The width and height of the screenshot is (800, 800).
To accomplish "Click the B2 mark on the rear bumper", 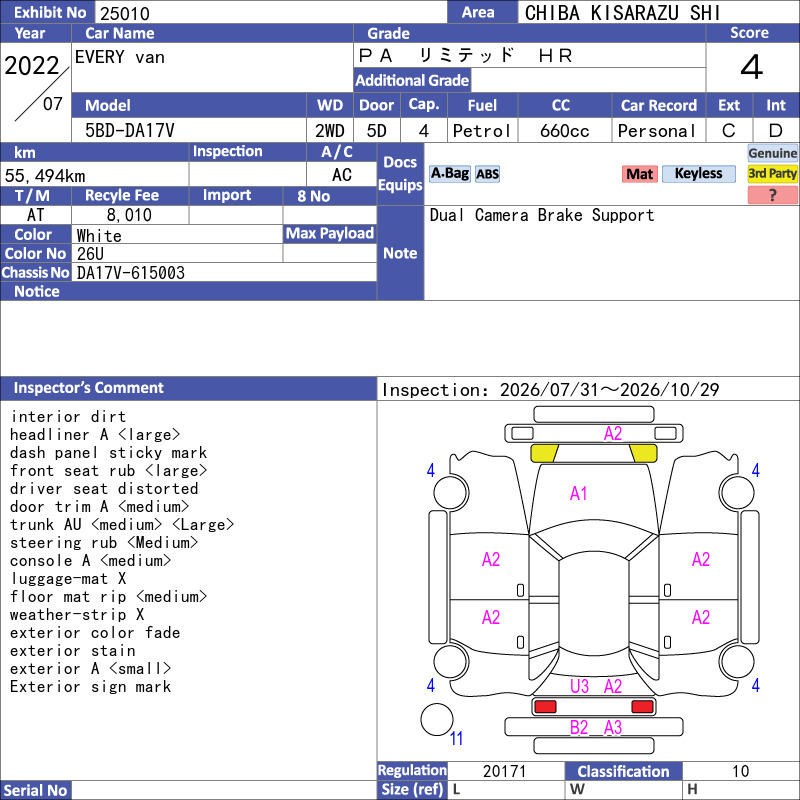I will [579, 728].
